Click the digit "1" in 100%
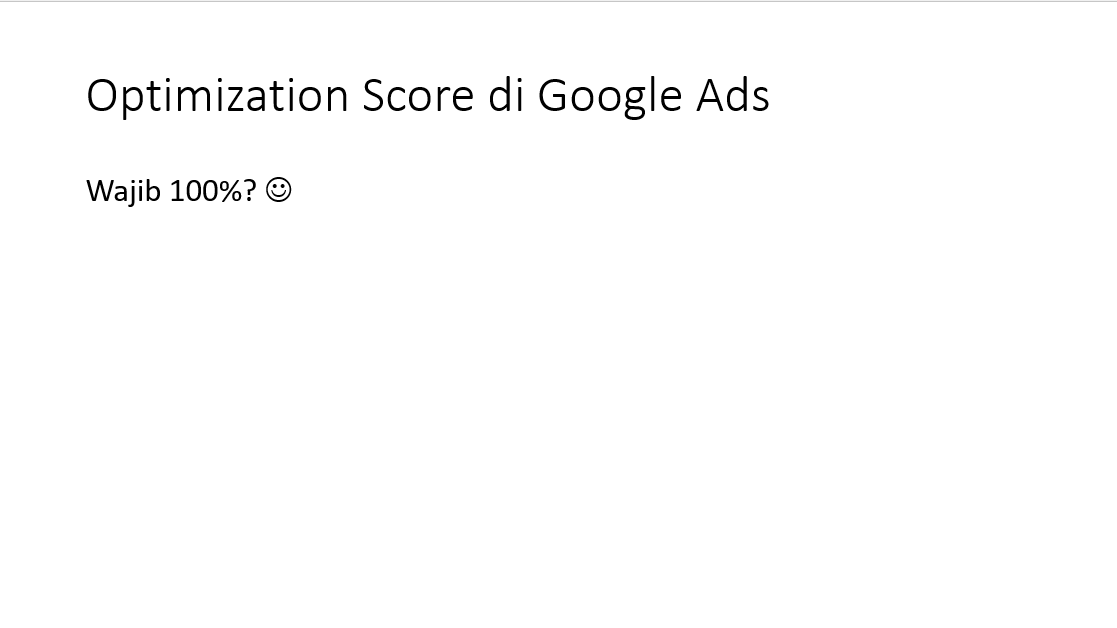This screenshot has width=1117, height=628. coord(177,190)
